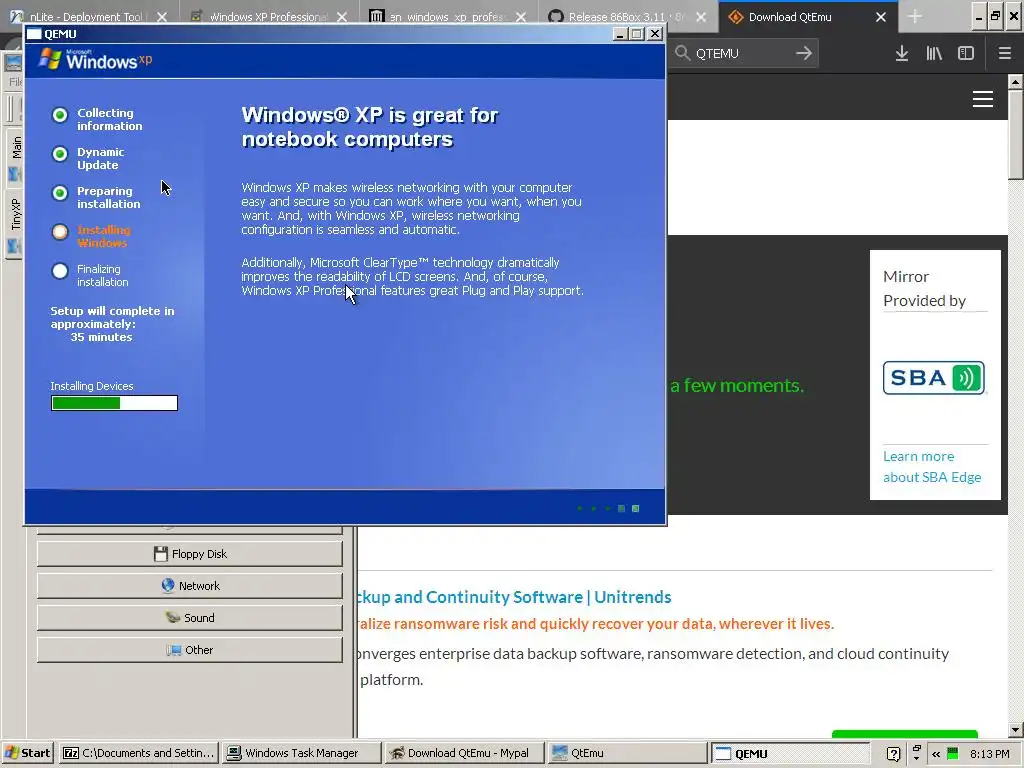Click the SBA logo banner
Viewport: 1024px width, 768px height.
[x=934, y=377]
